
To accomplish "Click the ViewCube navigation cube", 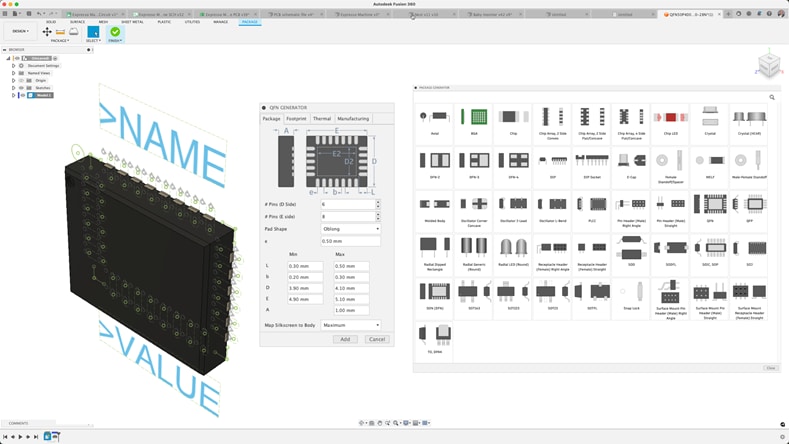I will click(769, 64).
